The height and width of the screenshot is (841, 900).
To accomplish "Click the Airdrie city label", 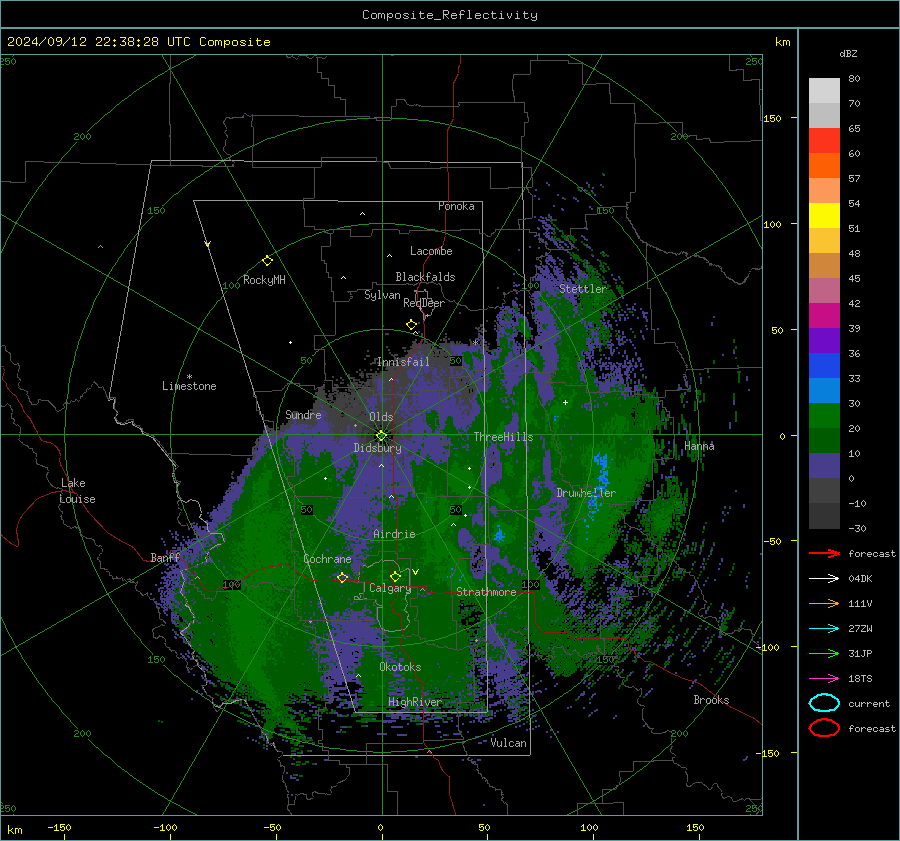I will click(394, 534).
